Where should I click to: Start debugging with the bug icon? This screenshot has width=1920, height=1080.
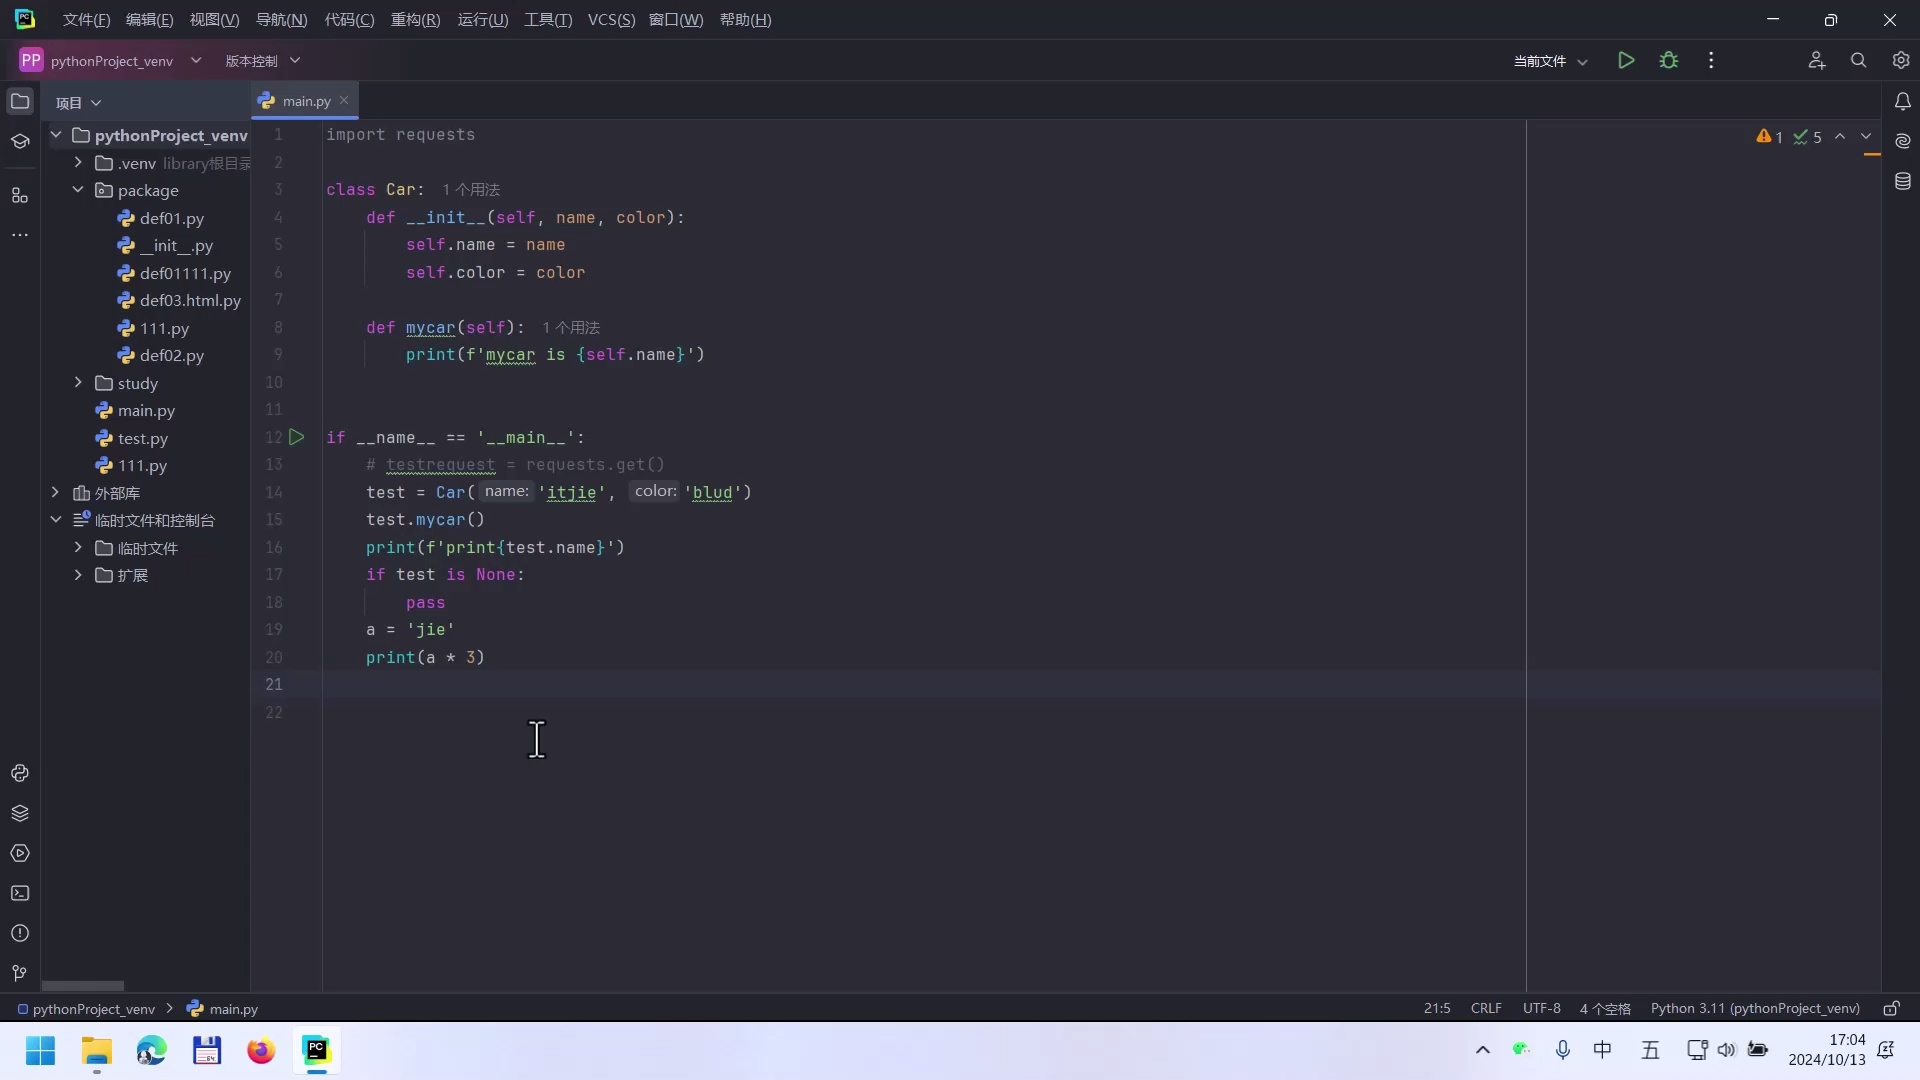click(1668, 61)
